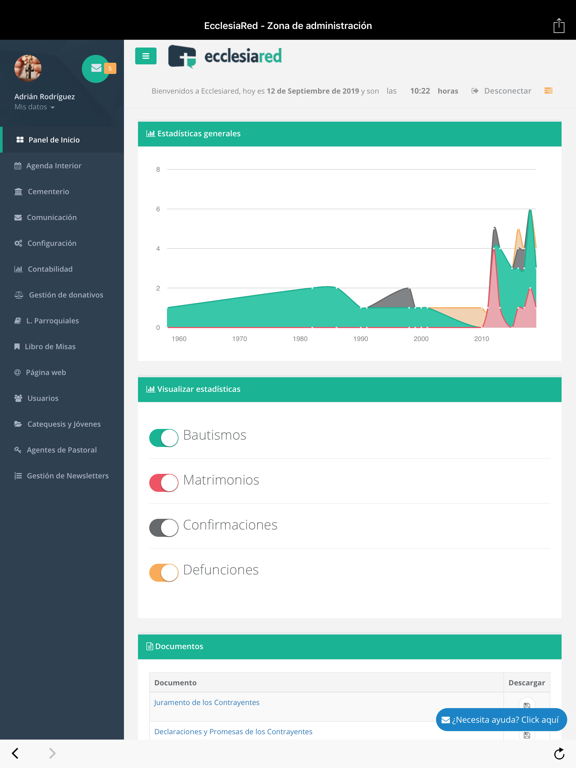Toggle the Defunciones statistics switch

point(164,573)
